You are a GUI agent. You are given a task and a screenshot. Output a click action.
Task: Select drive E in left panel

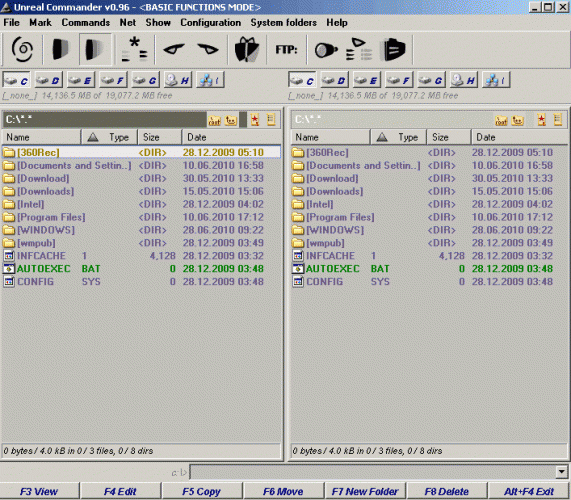pos(81,80)
